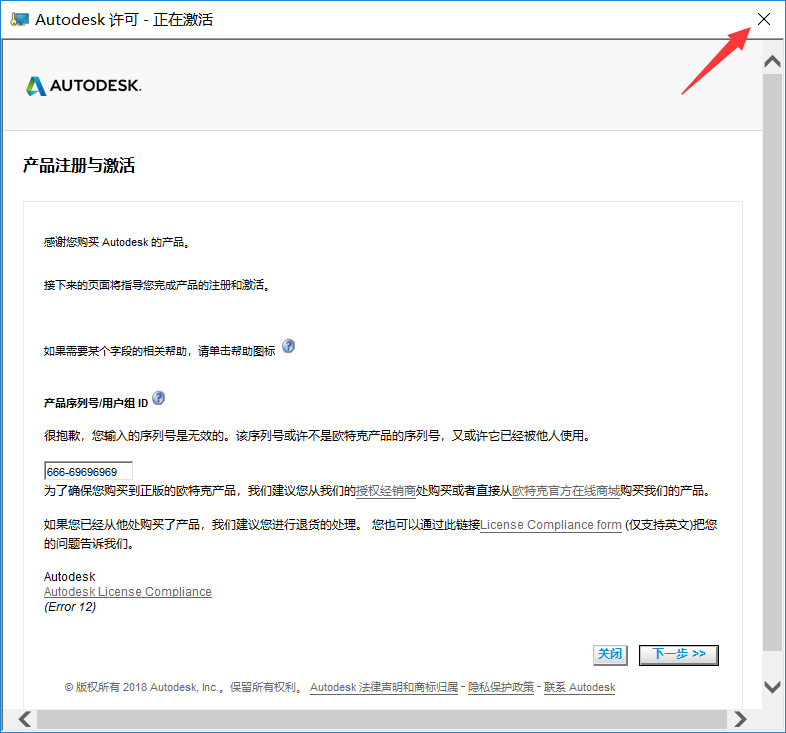786x733 pixels.
Task: Click the serial number input field
Action: [88, 471]
